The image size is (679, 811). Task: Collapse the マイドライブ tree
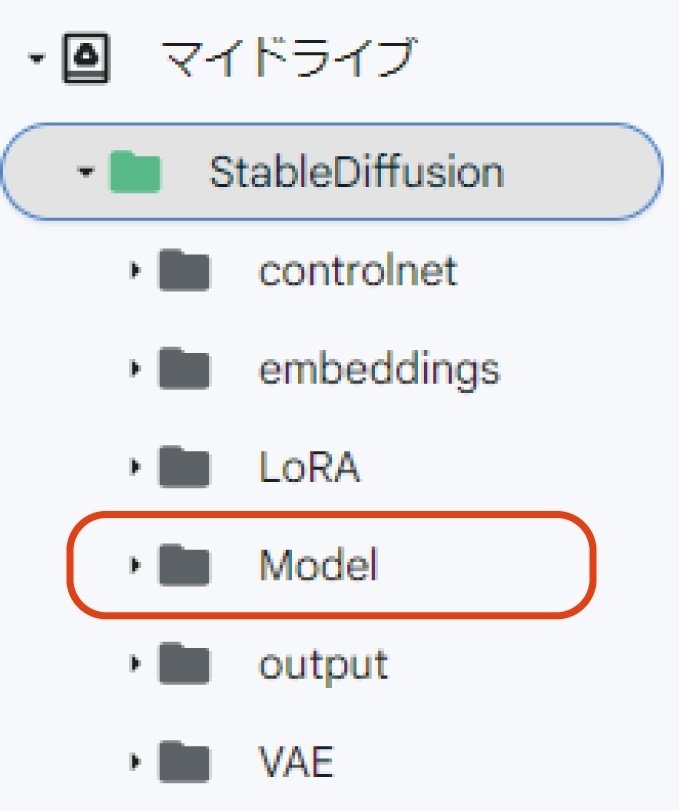tap(37, 60)
